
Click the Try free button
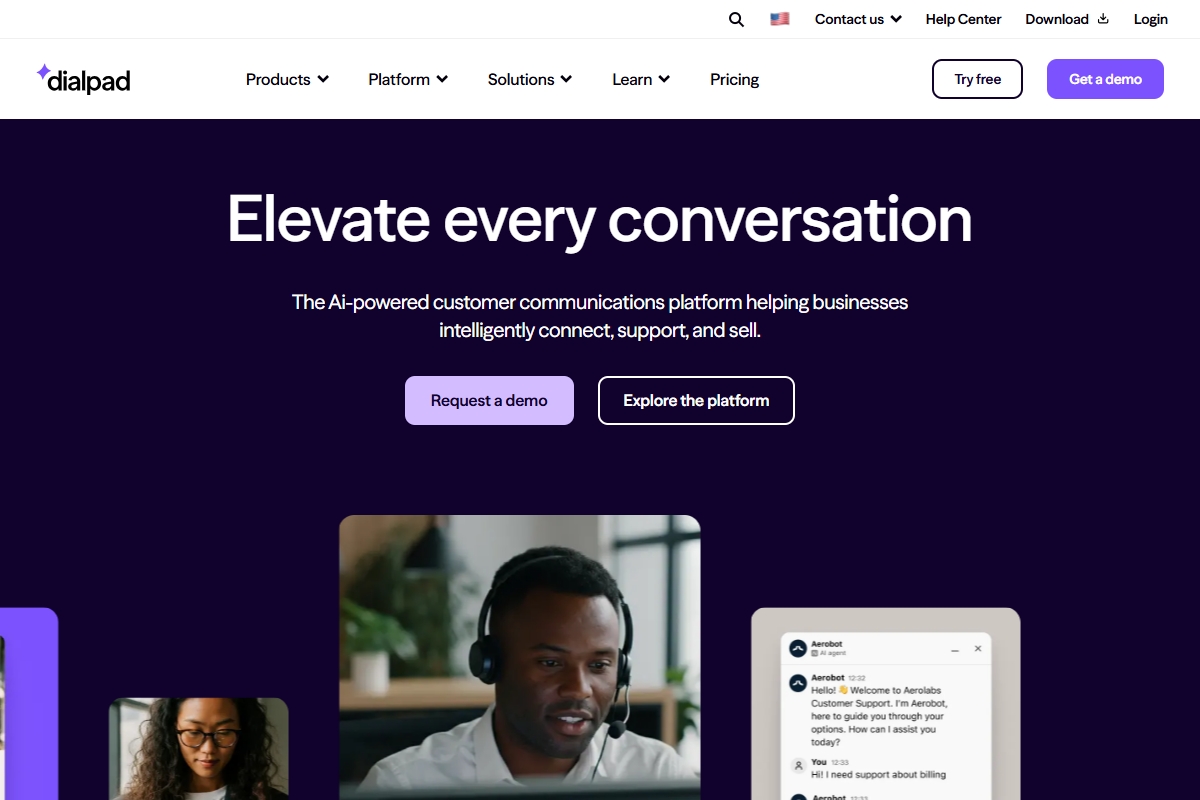(x=977, y=79)
